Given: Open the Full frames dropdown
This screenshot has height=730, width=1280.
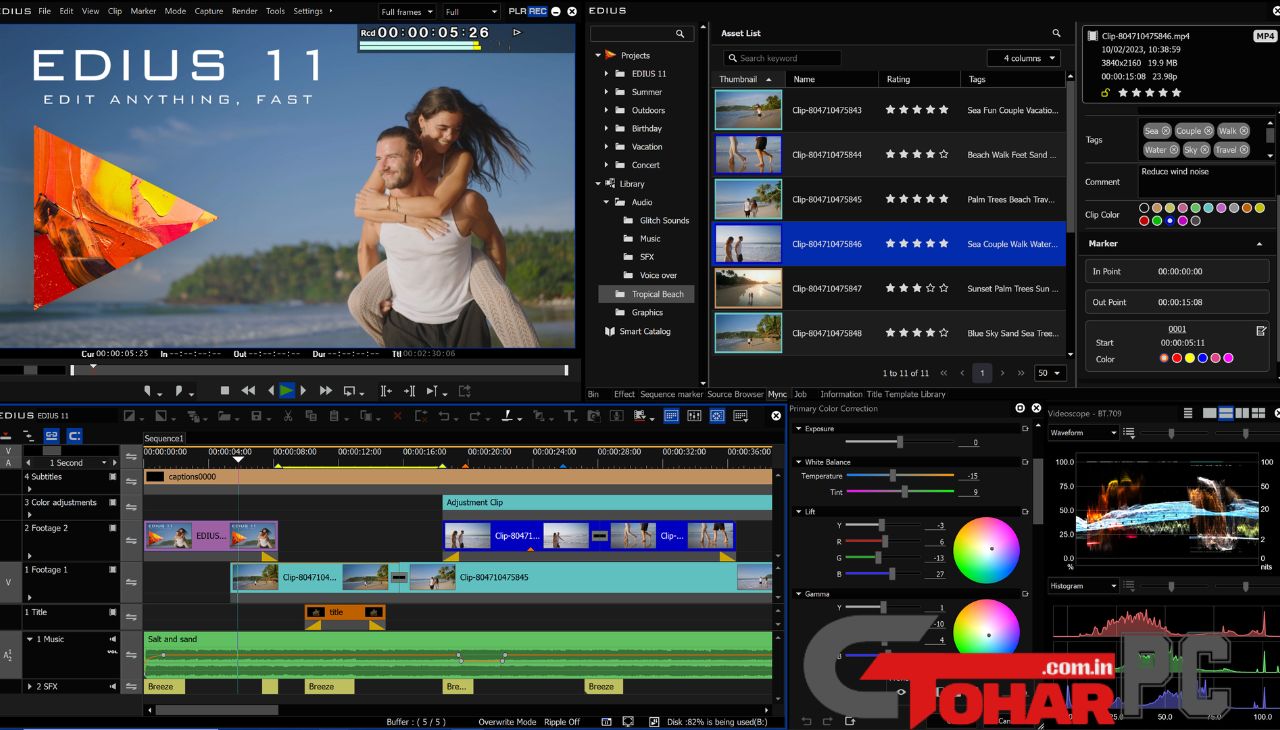Looking at the screenshot, I should (x=408, y=12).
